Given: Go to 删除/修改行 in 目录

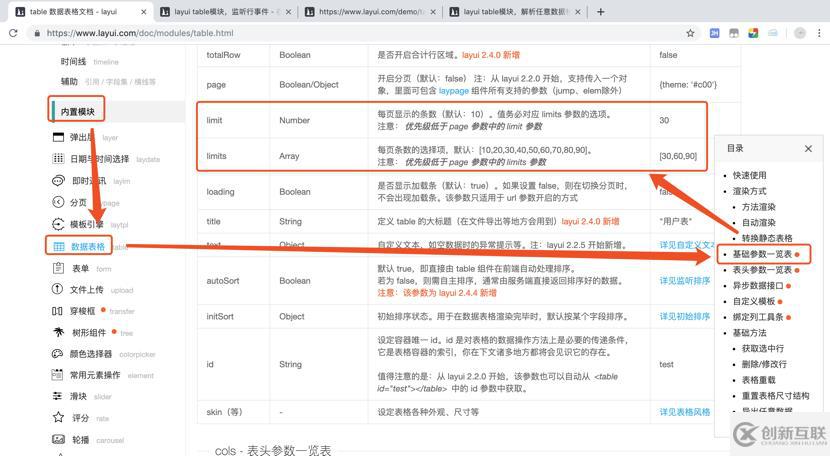Looking at the screenshot, I should coord(764,364).
